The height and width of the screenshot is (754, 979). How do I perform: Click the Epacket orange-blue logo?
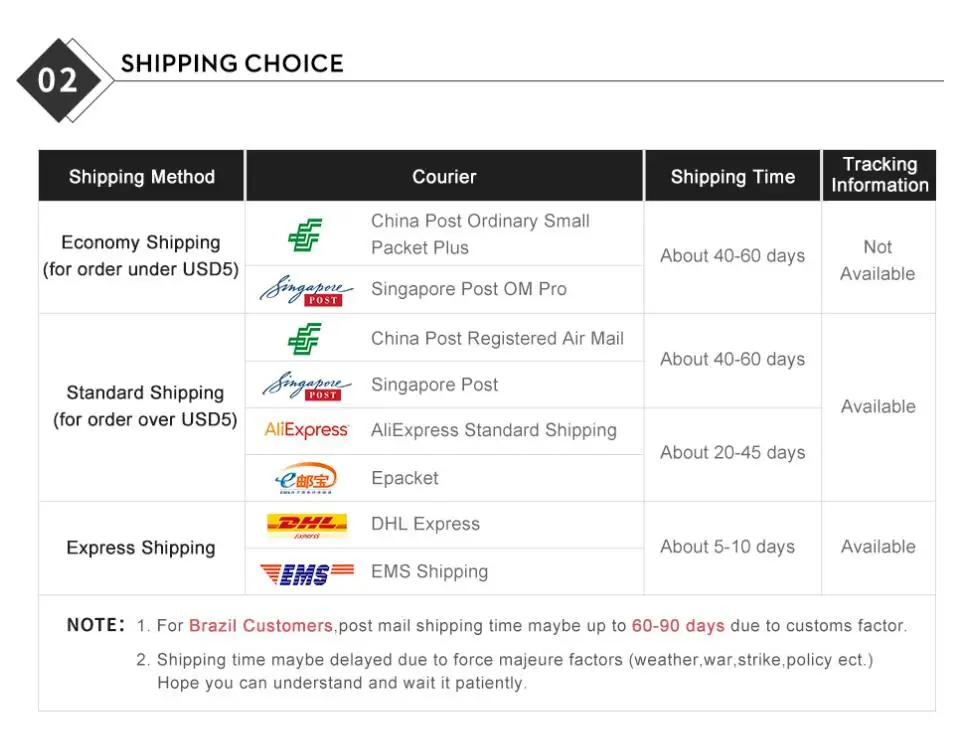[306, 478]
